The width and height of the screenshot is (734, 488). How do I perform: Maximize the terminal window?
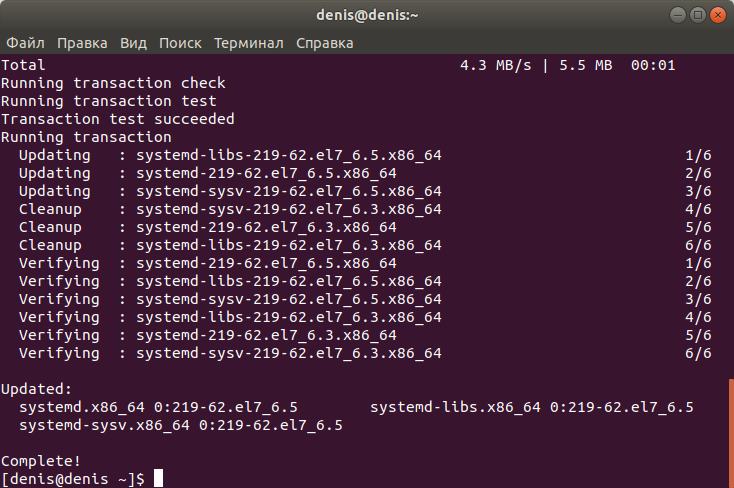point(697,15)
